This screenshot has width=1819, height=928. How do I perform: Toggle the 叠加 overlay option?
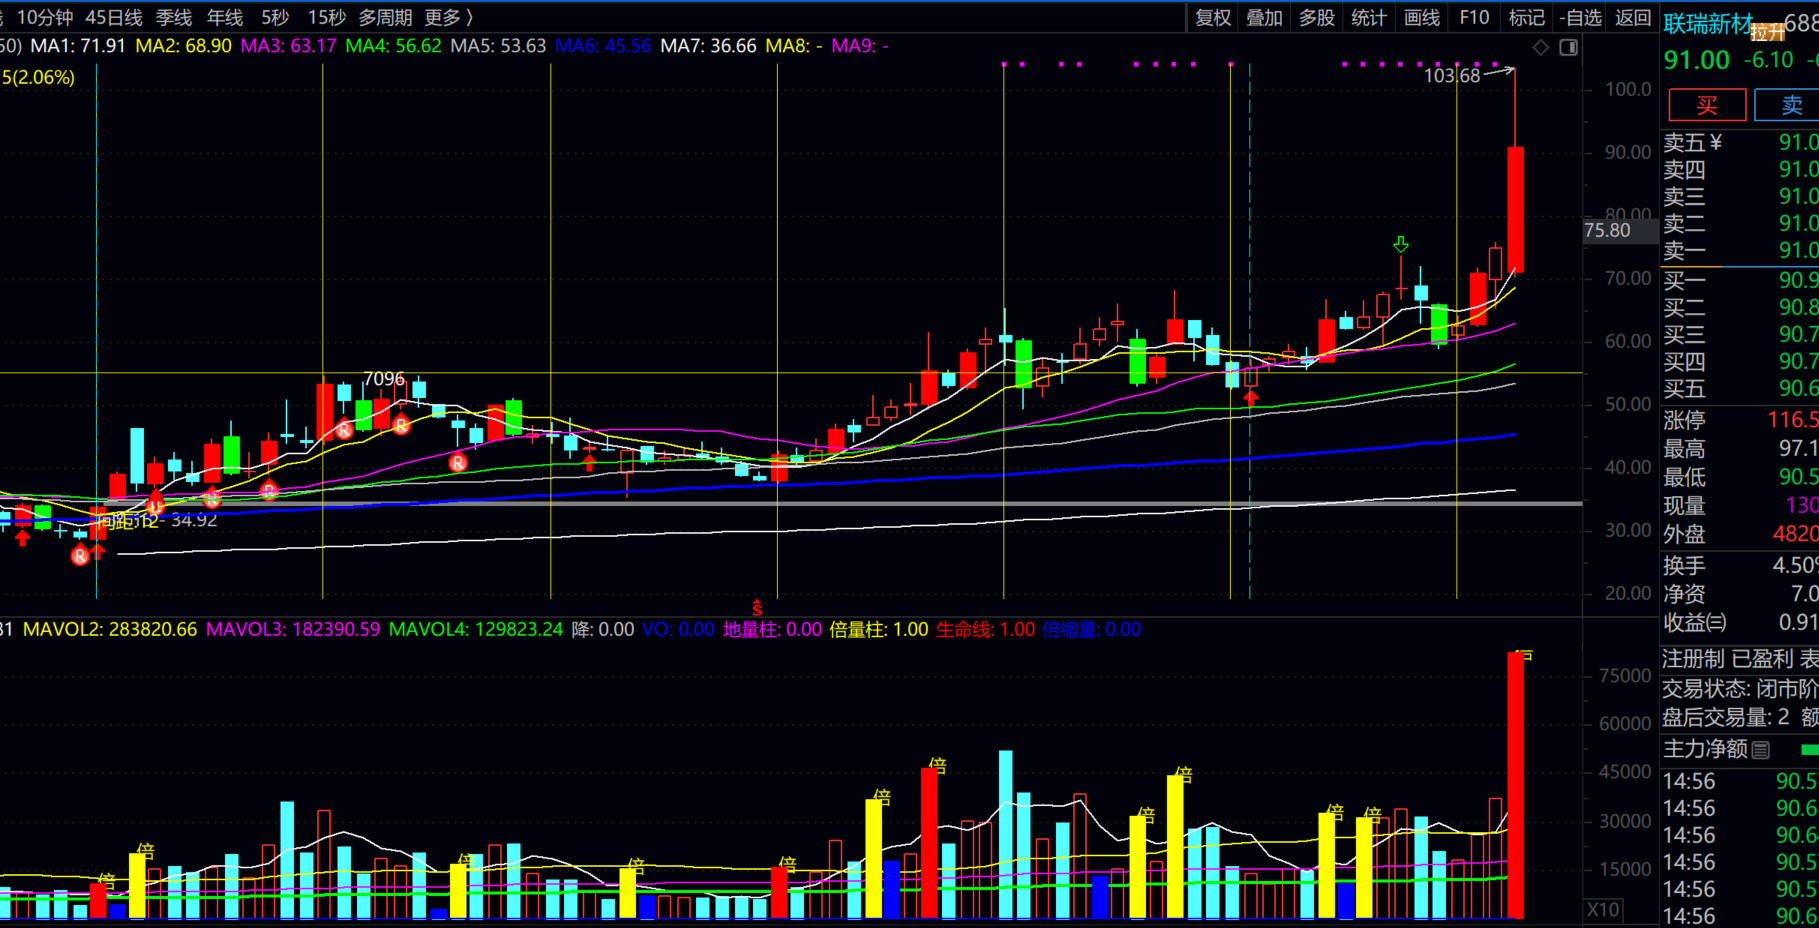(1264, 17)
